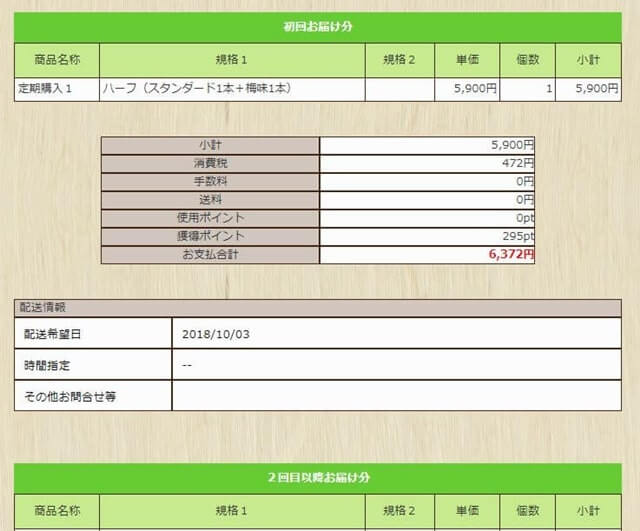Select 規格２ header in 初回お届け分 table
Image resolution: width=640 pixels, height=531 pixels.
400,60
